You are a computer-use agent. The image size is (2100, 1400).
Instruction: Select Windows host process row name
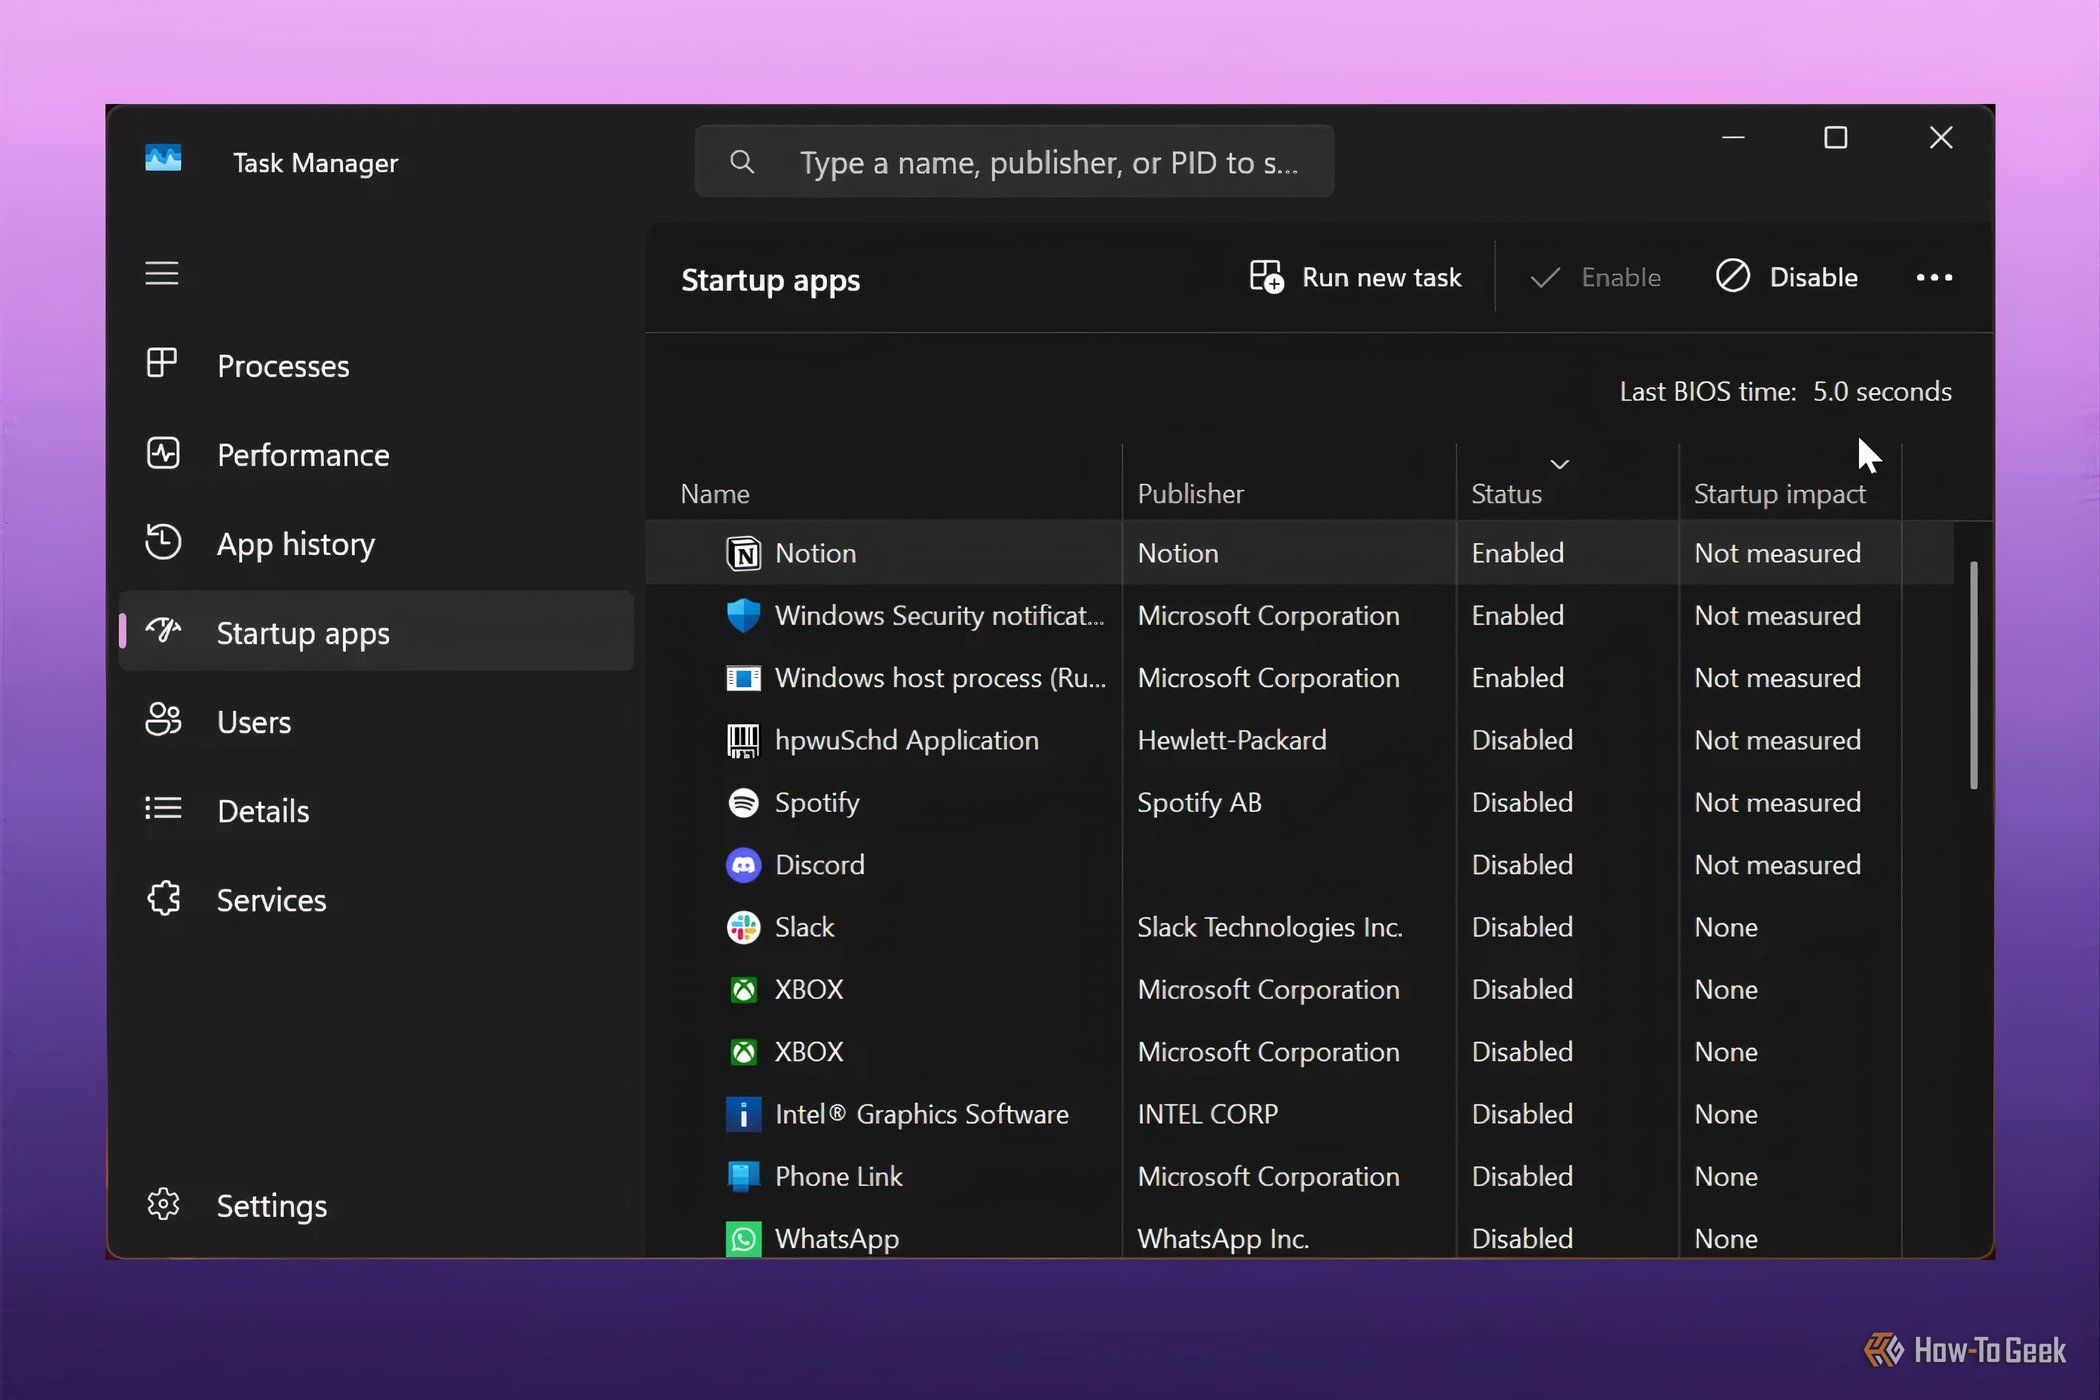click(940, 678)
